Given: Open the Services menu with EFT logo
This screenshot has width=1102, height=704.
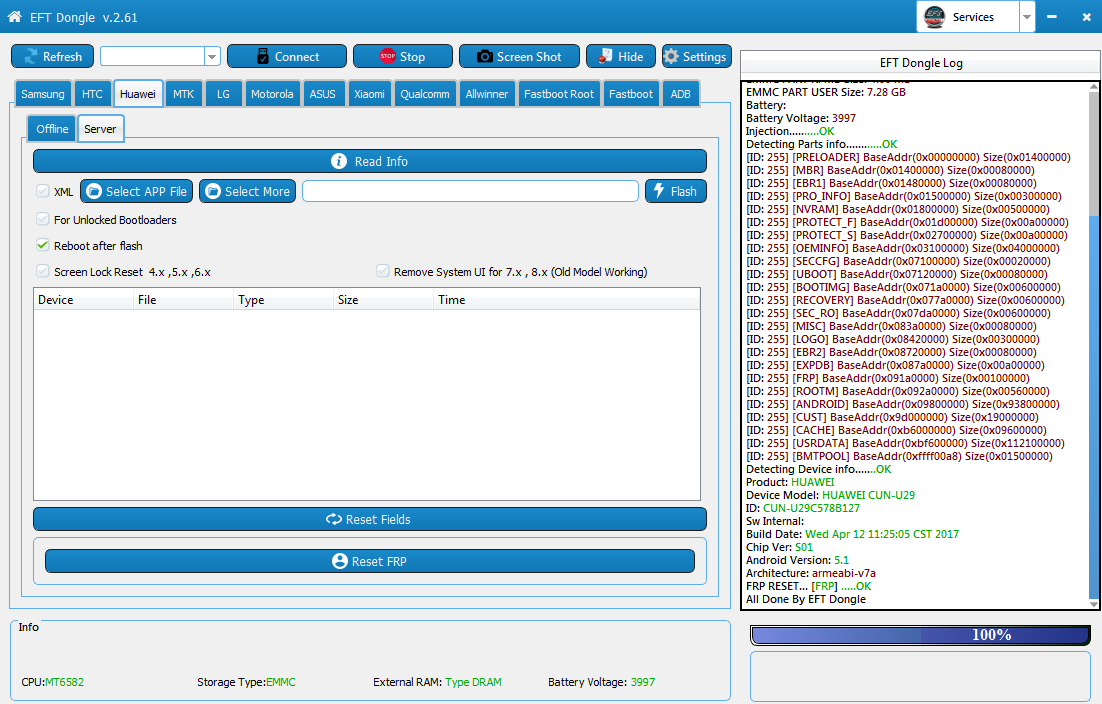Looking at the screenshot, I should tap(968, 17).
